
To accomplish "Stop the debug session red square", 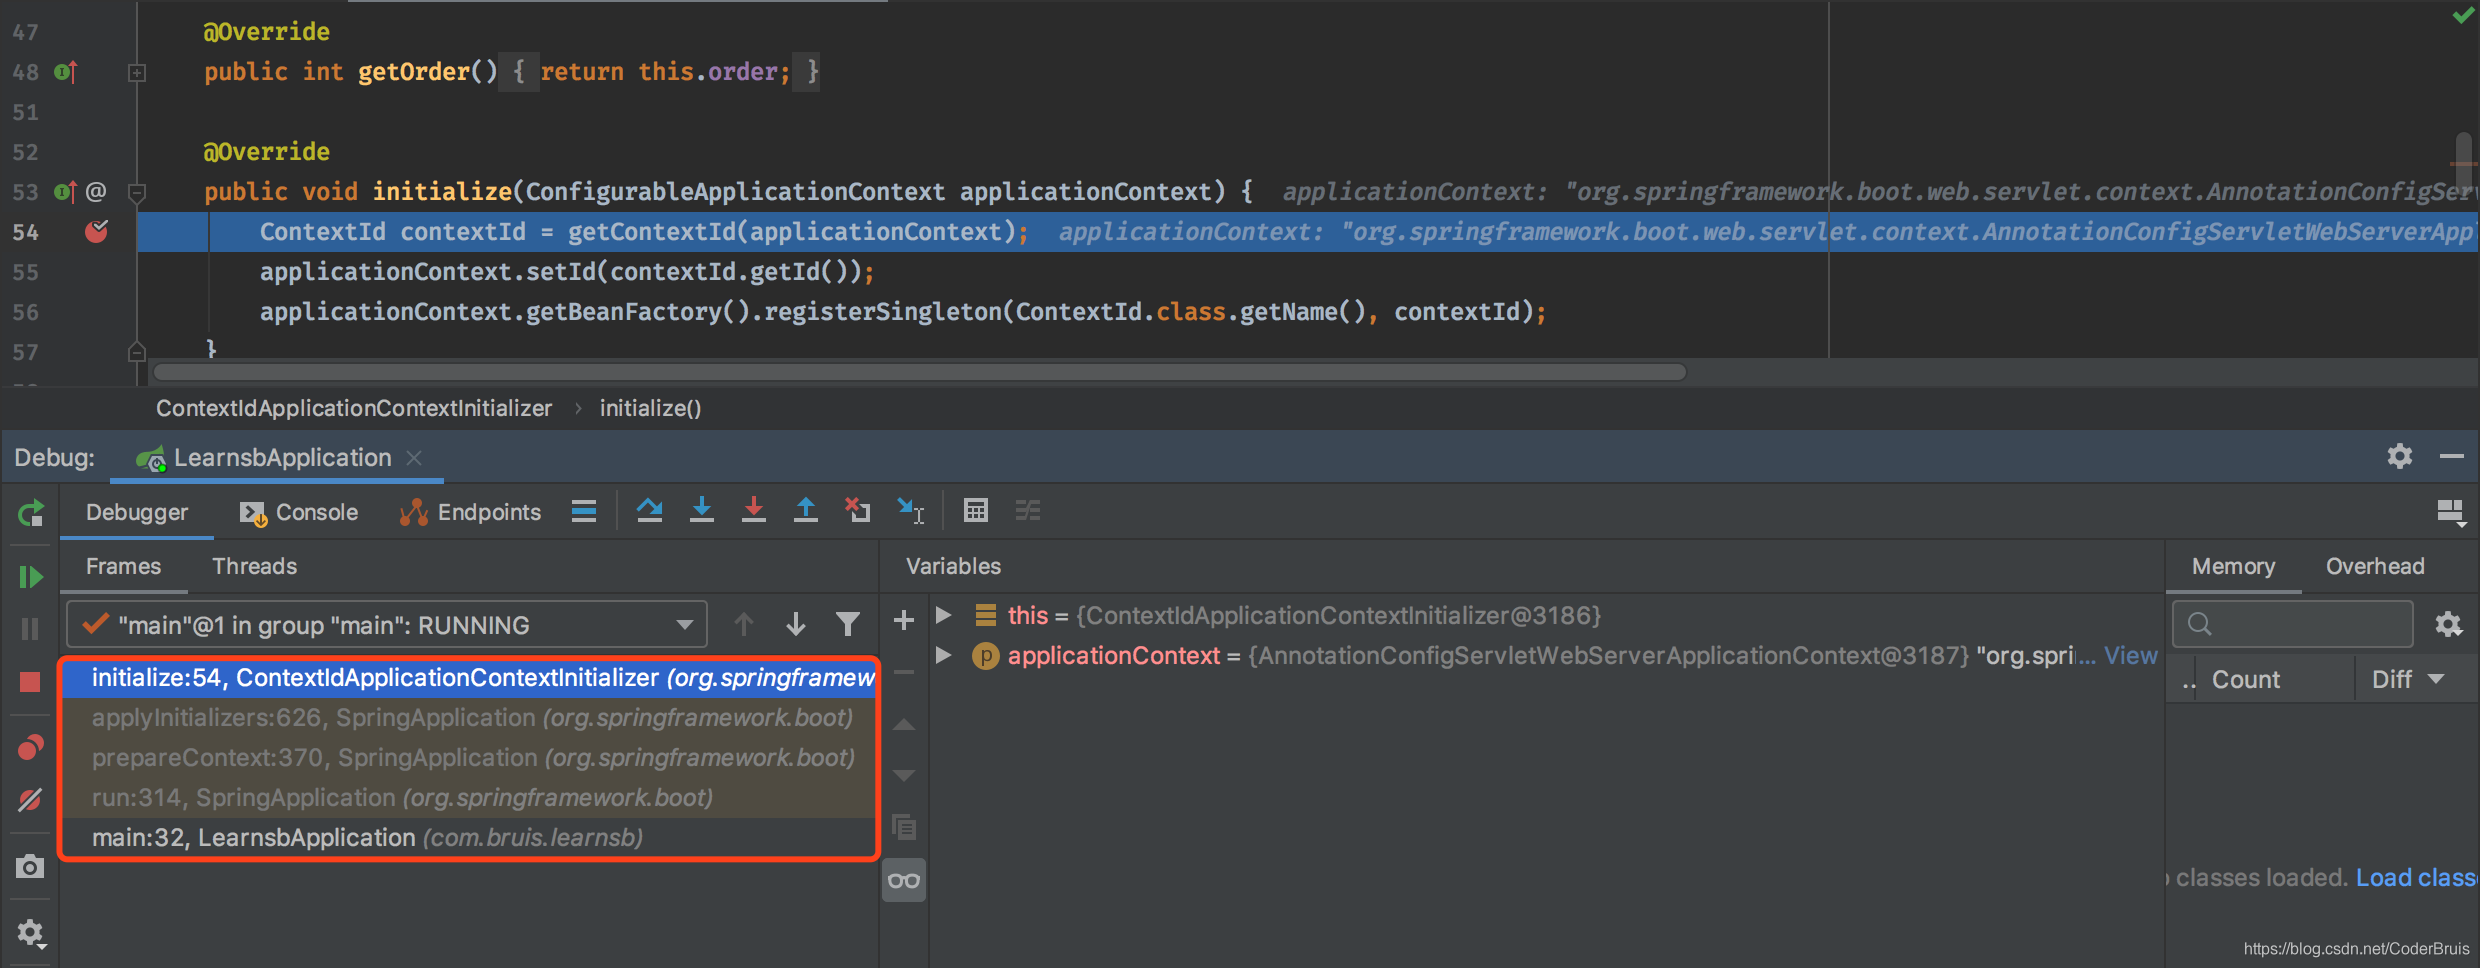I will [30, 682].
